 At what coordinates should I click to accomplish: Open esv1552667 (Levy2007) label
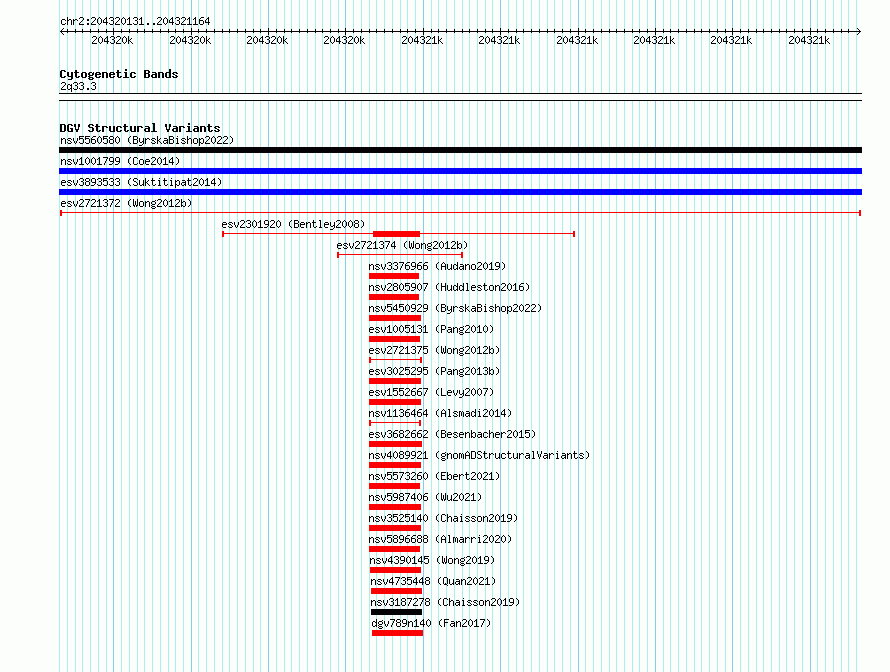coord(431,392)
